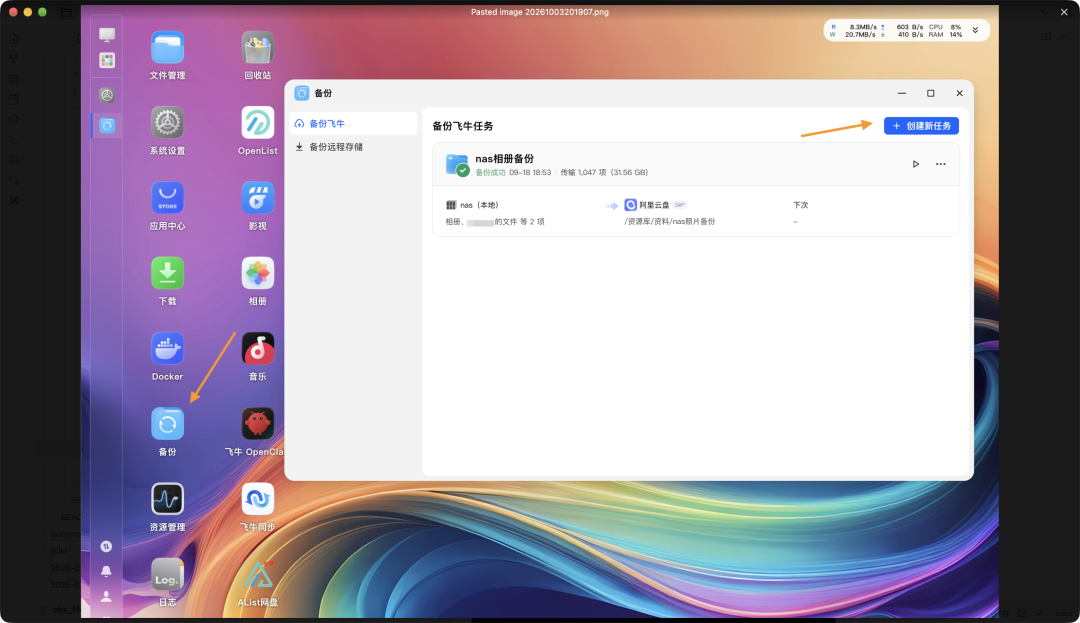Click the /资源库/资料/nas照片备份 destination path
The width and height of the screenshot is (1080, 623).
[x=669, y=222]
